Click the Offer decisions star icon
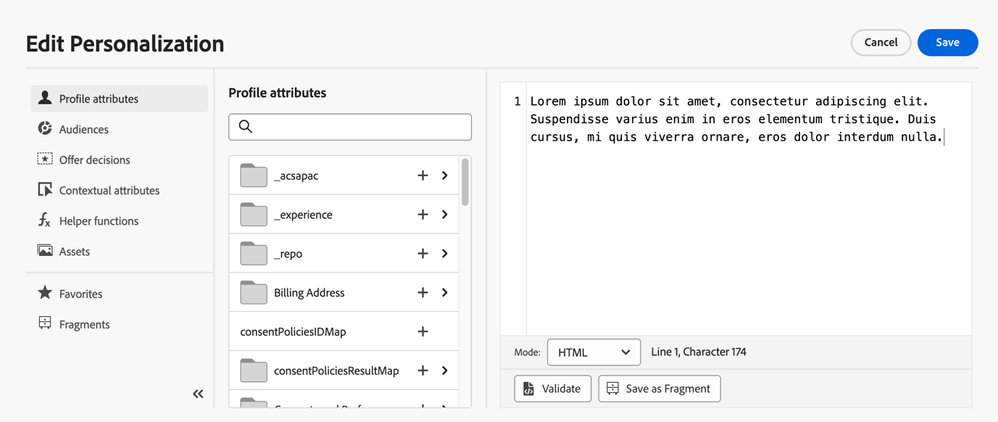 (44, 159)
